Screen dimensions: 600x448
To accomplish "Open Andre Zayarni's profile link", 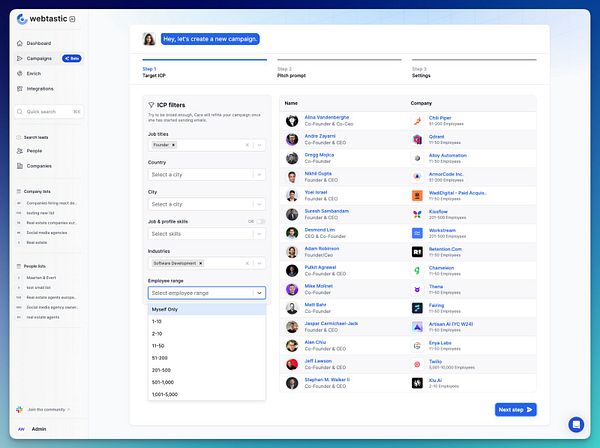I will coord(320,136).
